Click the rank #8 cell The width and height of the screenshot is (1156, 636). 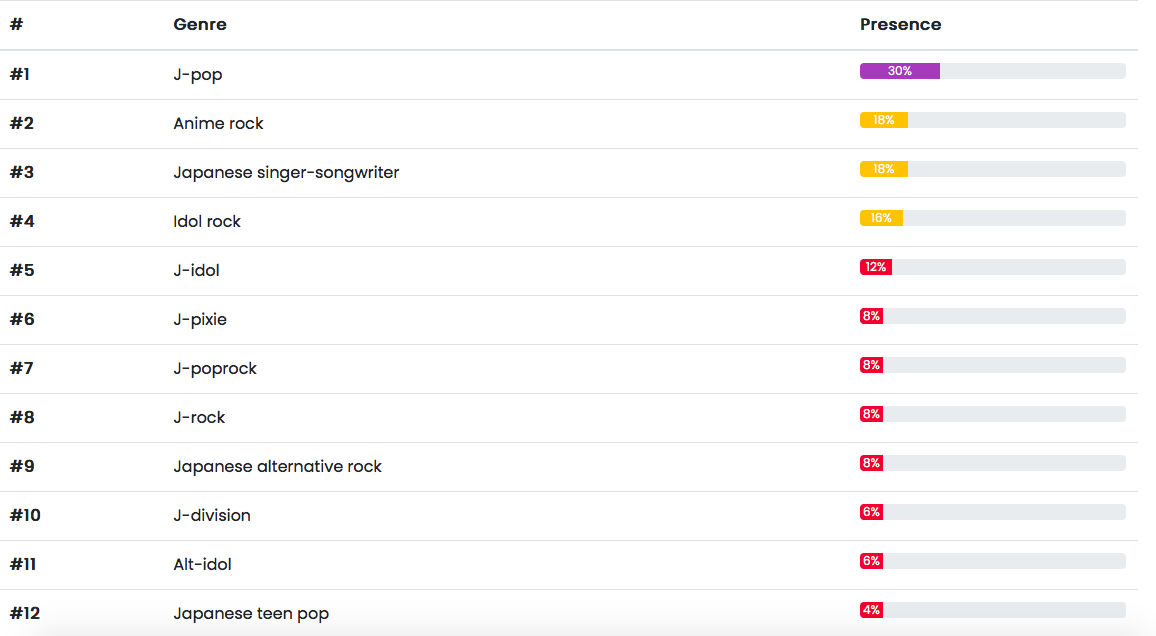coord(22,417)
